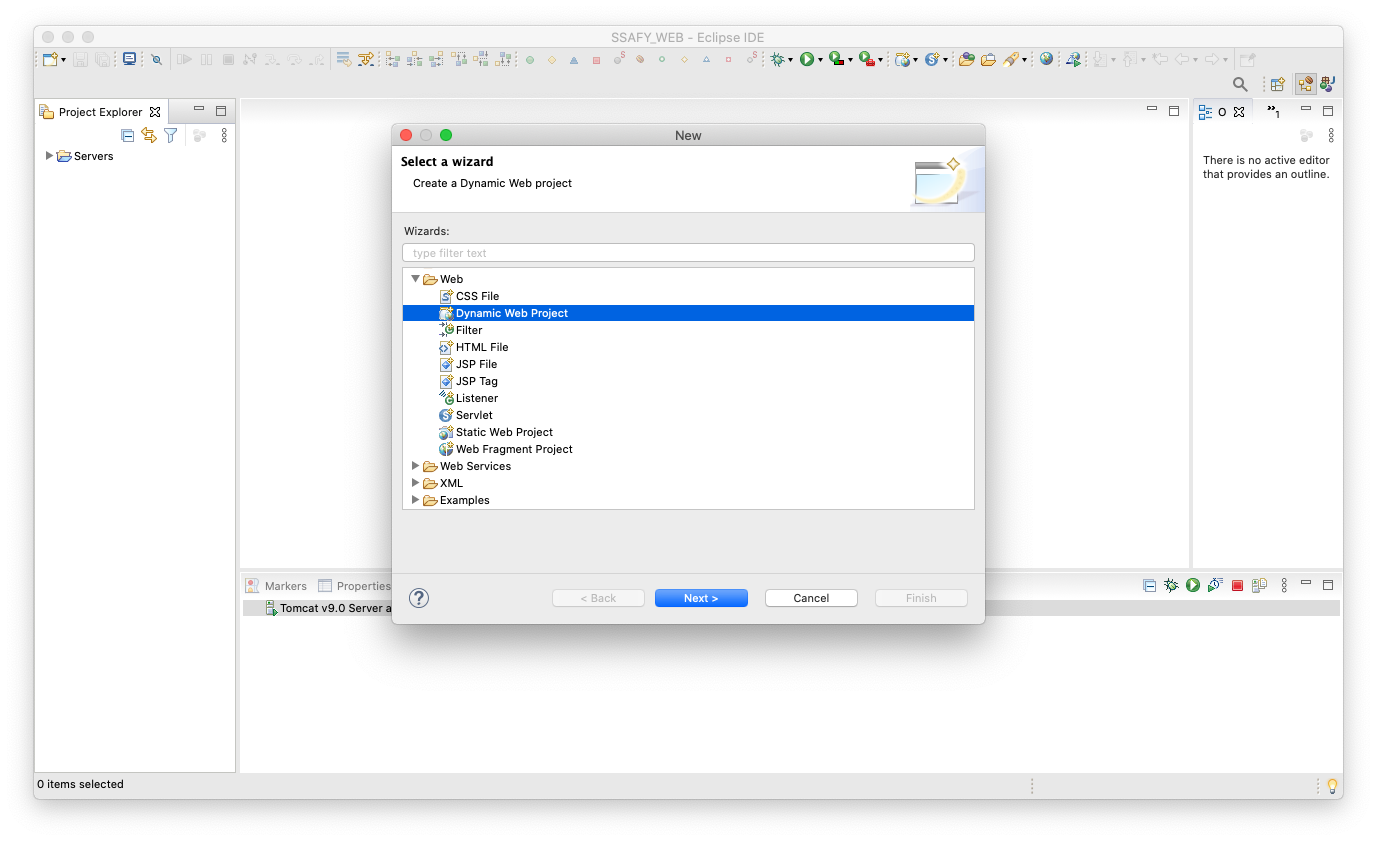
Task: Click the New Servlet toolbar icon
Action: click(x=932, y=59)
